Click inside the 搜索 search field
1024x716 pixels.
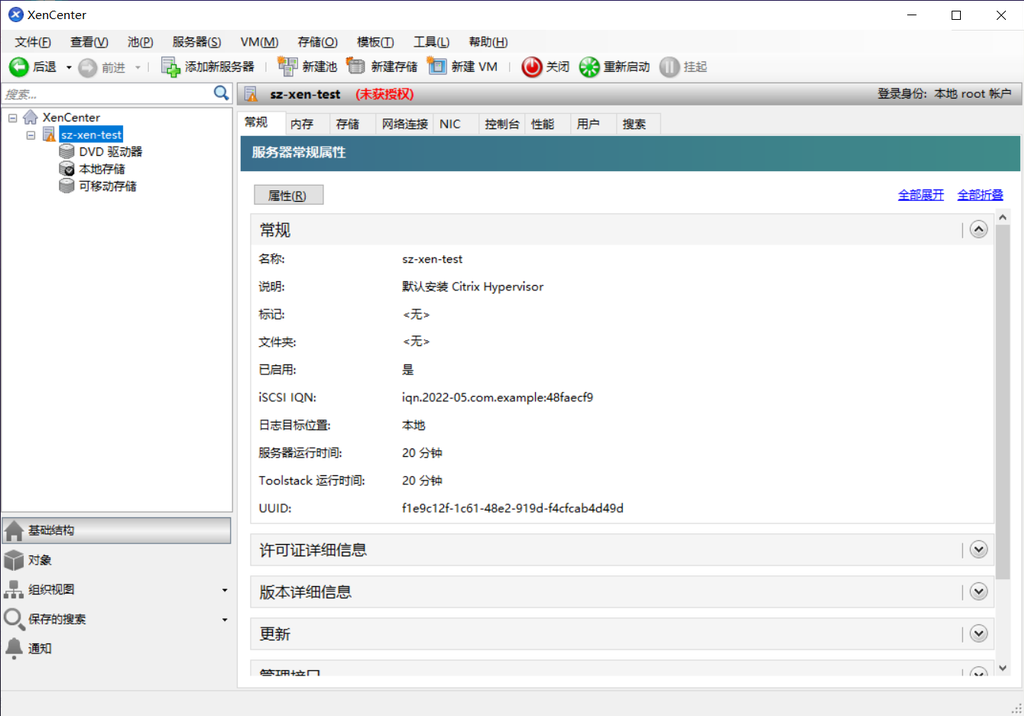pos(100,92)
